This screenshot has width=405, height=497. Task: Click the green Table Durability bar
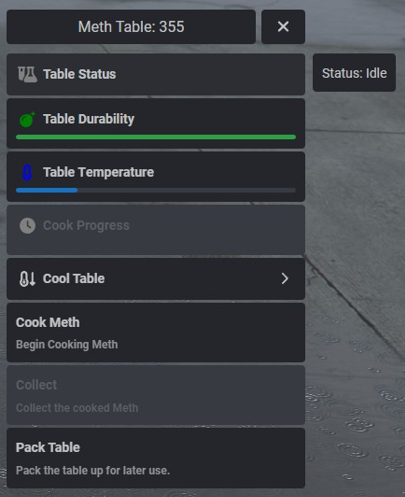(156, 137)
